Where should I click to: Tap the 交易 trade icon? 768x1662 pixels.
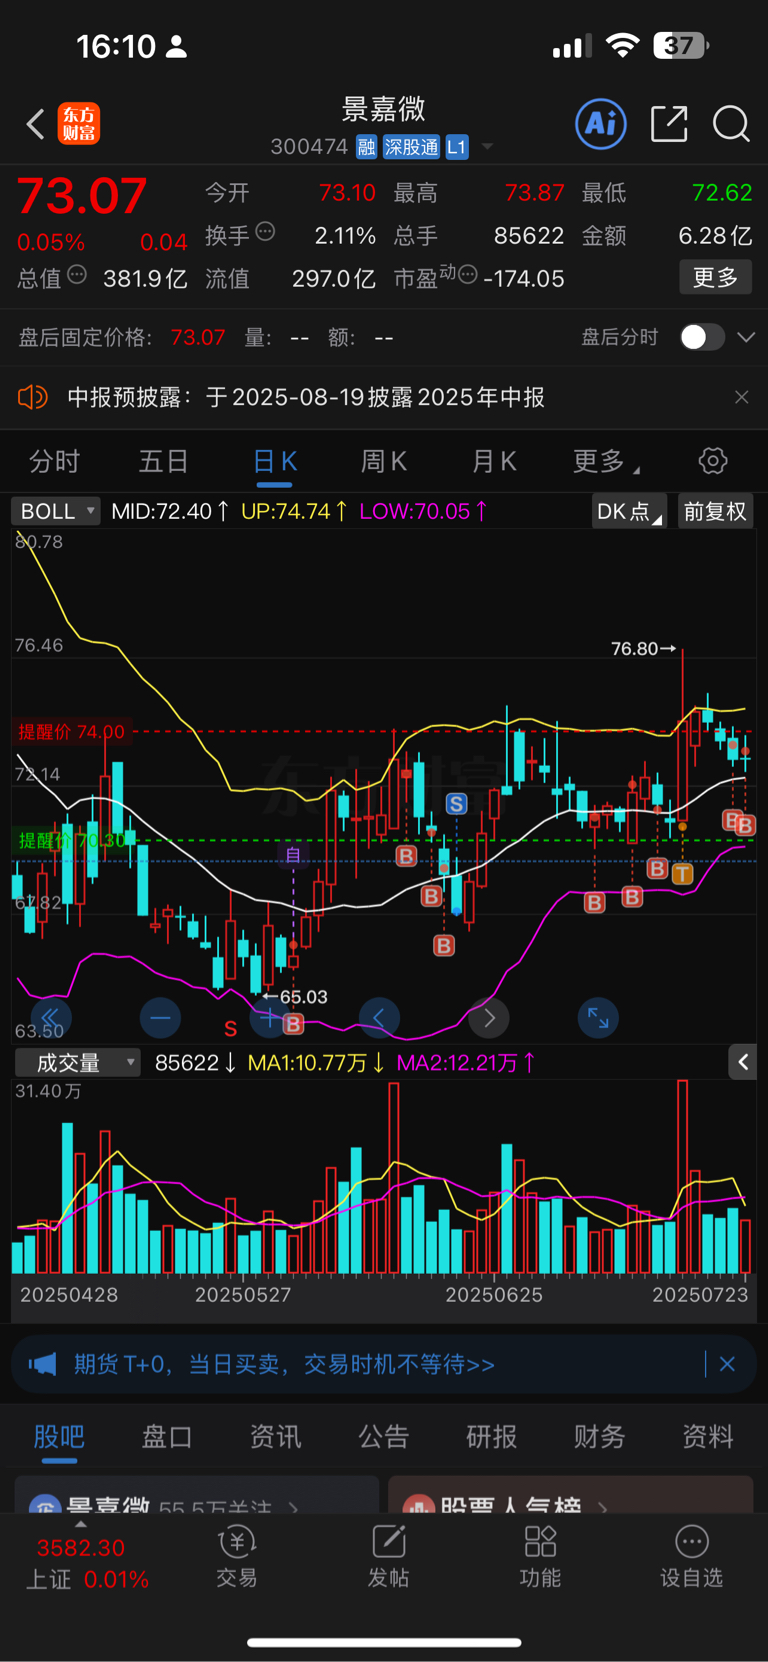pos(237,1542)
